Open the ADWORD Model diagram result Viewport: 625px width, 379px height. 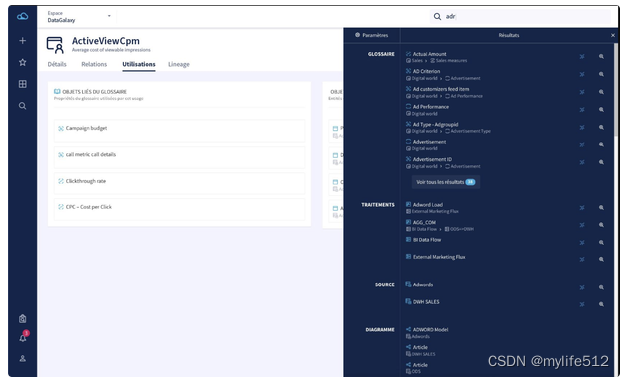430,330
